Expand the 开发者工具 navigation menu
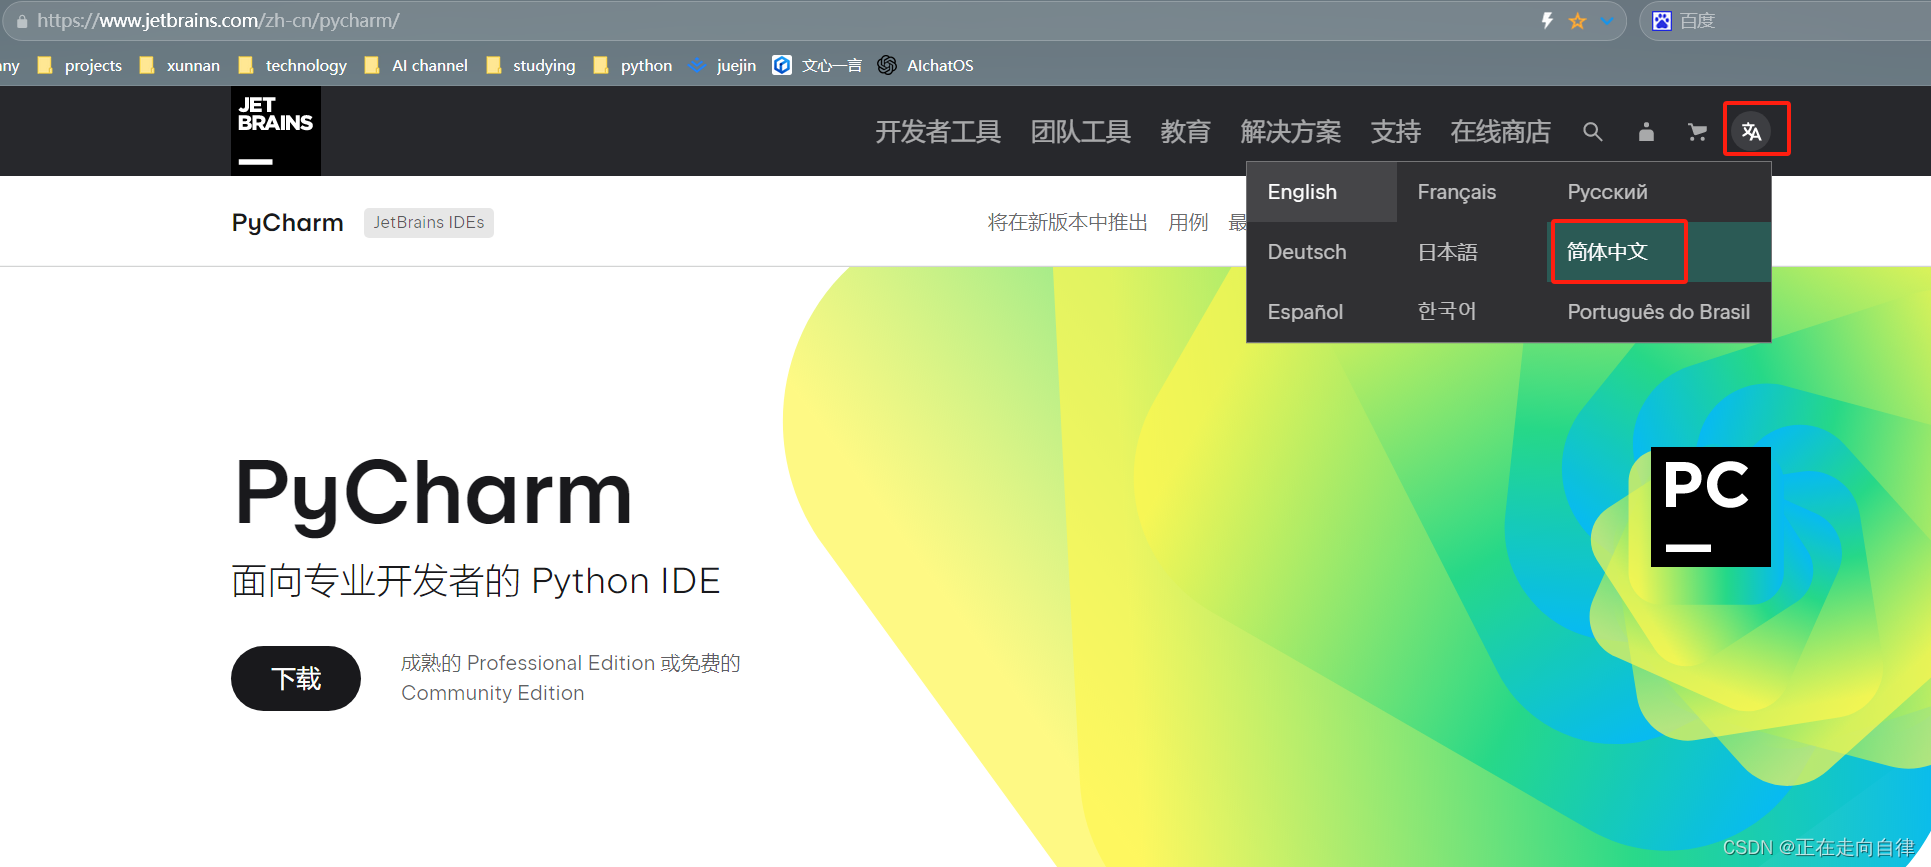The height and width of the screenshot is (867, 1931). pyautogui.click(x=937, y=132)
